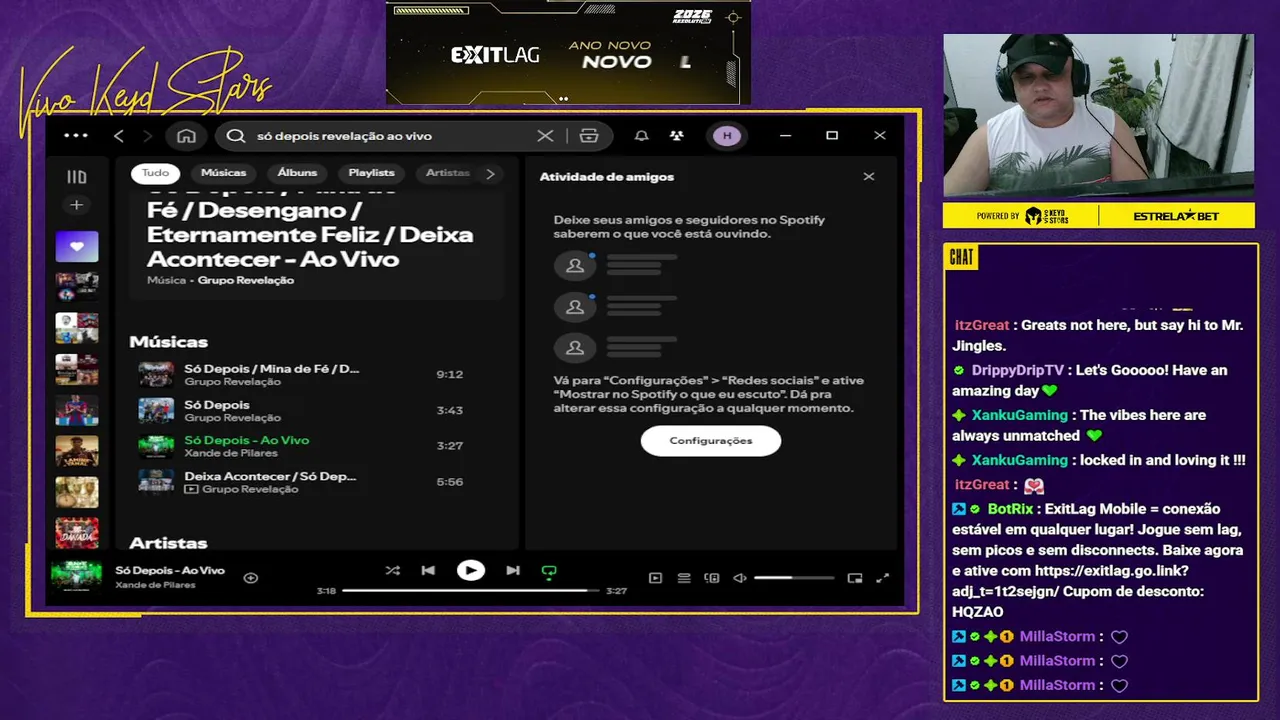Viewport: 1280px width, 720px height.
Task: Select the Músicas filter chip
Action: [223, 173]
